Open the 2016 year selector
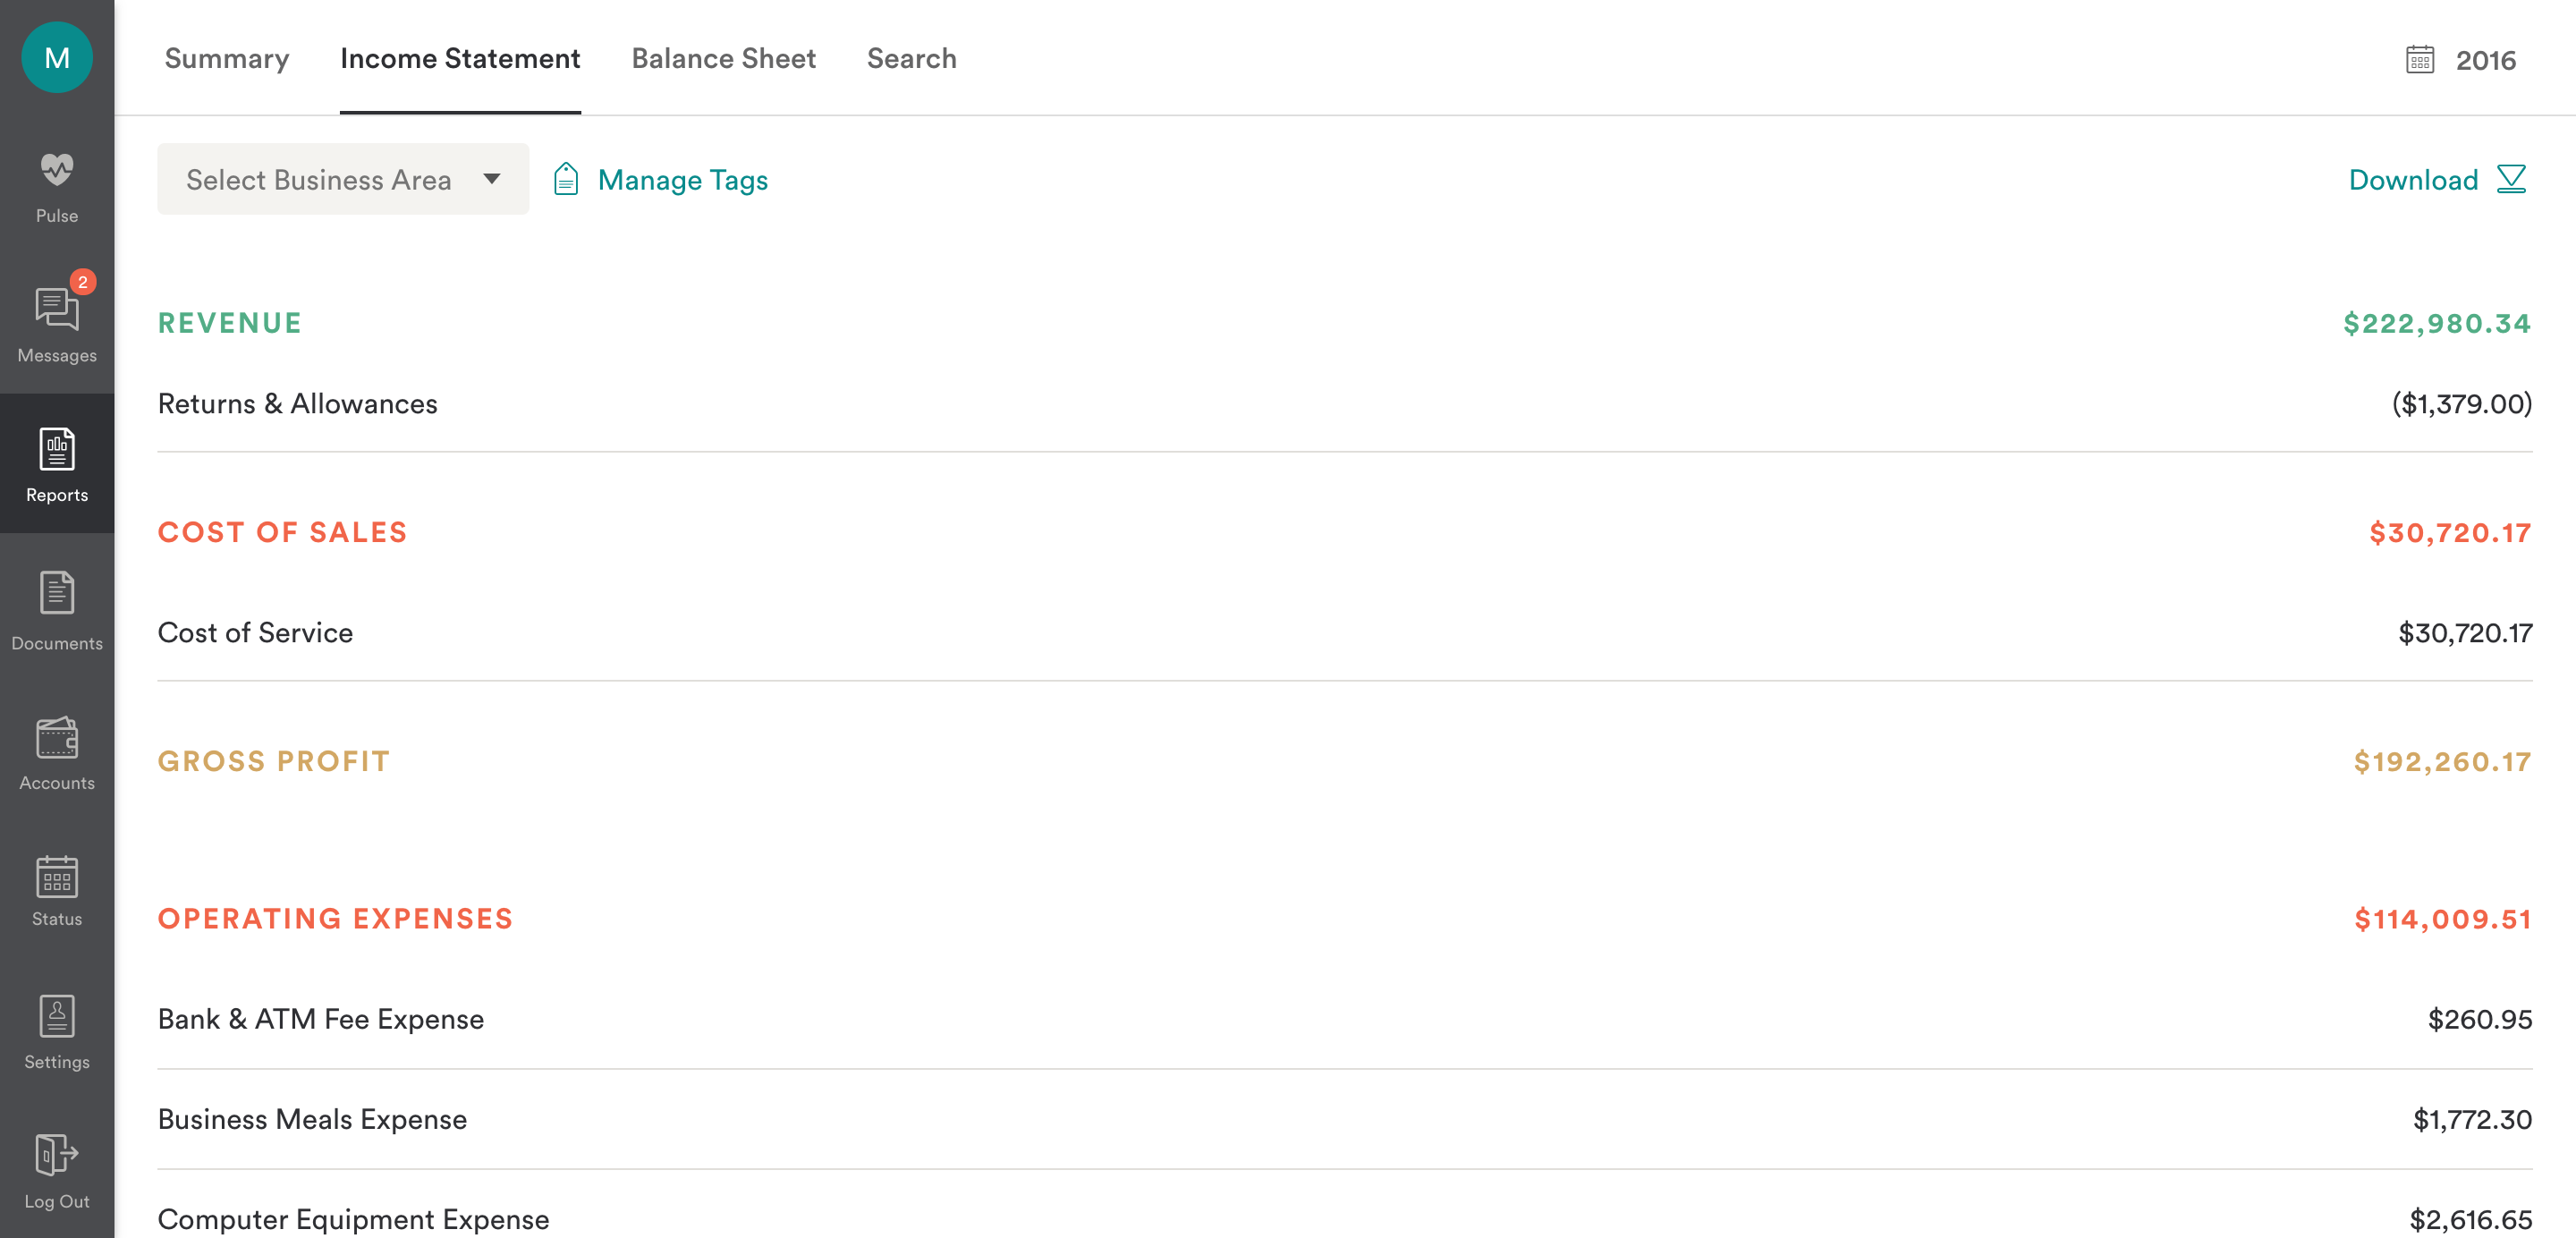The height and width of the screenshot is (1238, 2576). click(x=2485, y=60)
